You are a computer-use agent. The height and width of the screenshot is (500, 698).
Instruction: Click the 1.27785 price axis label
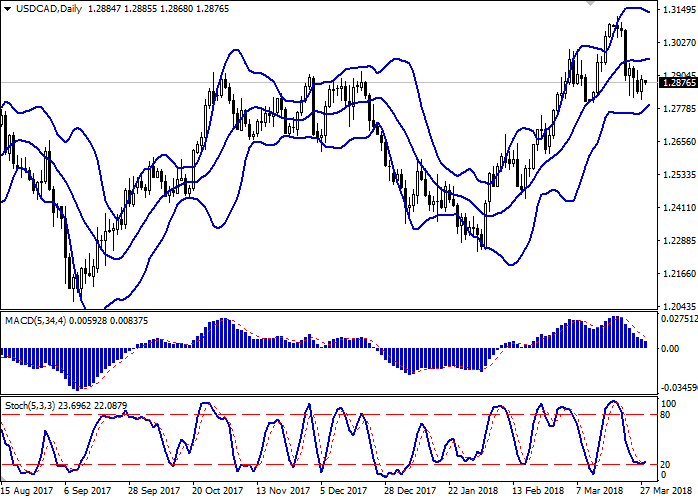coord(679,109)
